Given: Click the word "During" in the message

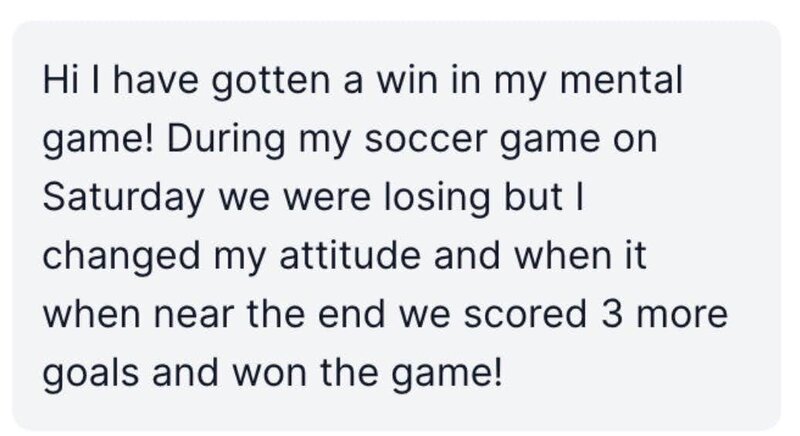Looking at the screenshot, I should pyautogui.click(x=226, y=141).
